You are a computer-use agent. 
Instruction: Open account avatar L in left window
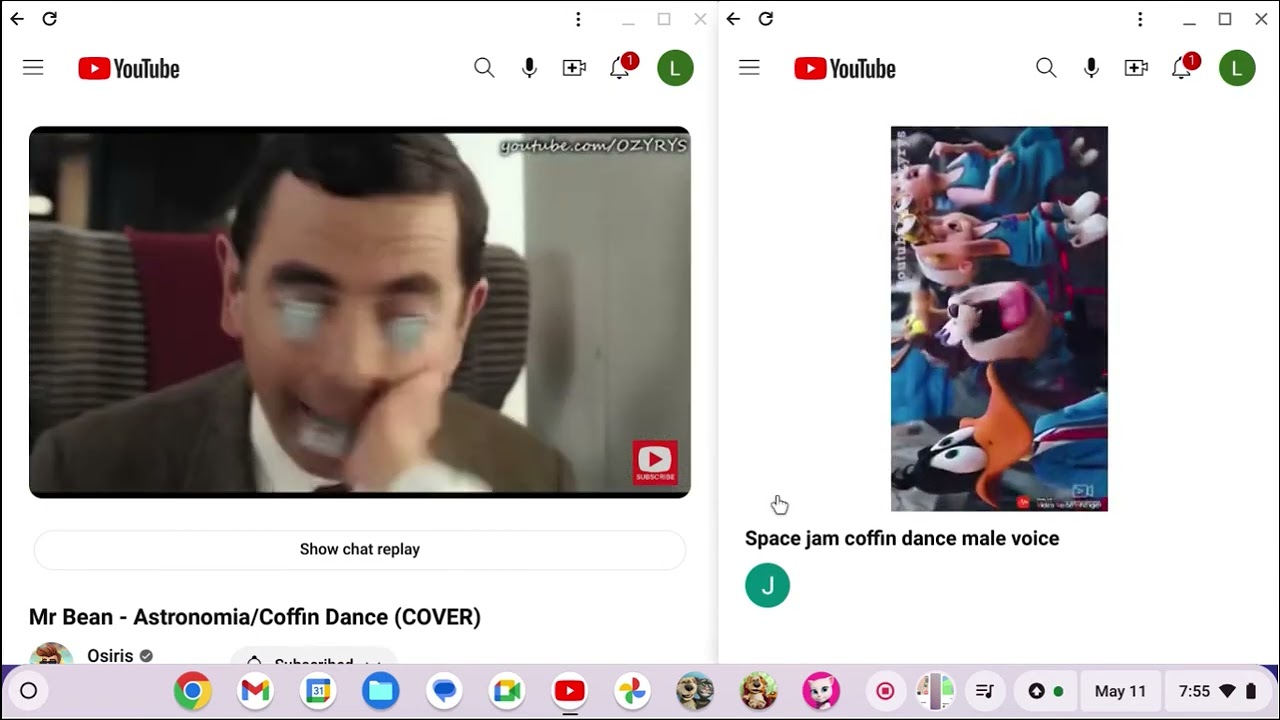point(675,68)
